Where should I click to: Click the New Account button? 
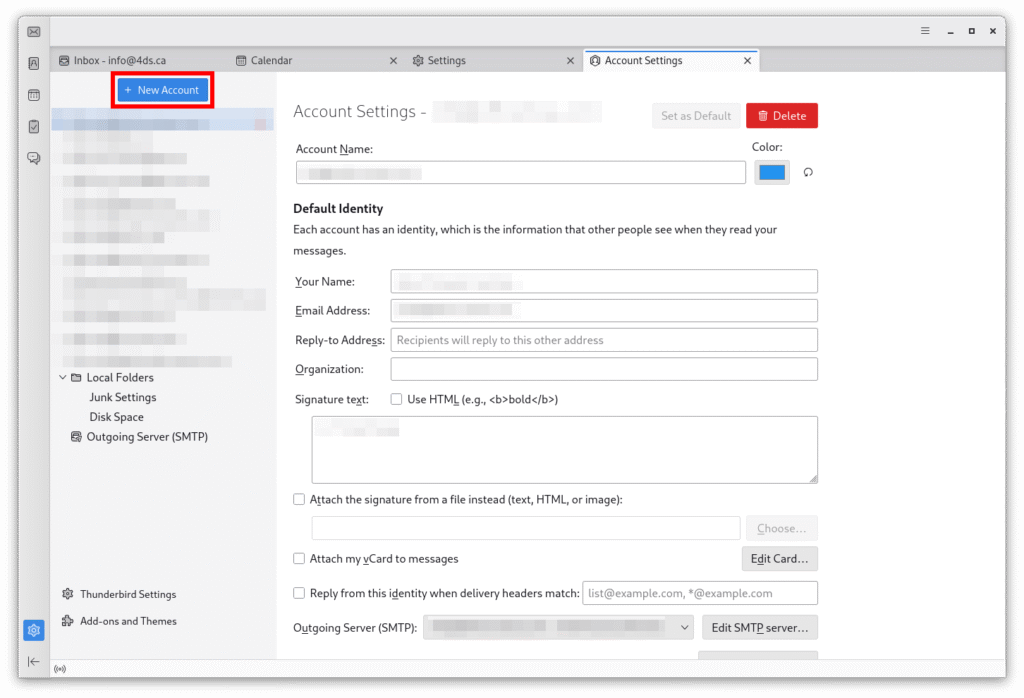coord(162,90)
